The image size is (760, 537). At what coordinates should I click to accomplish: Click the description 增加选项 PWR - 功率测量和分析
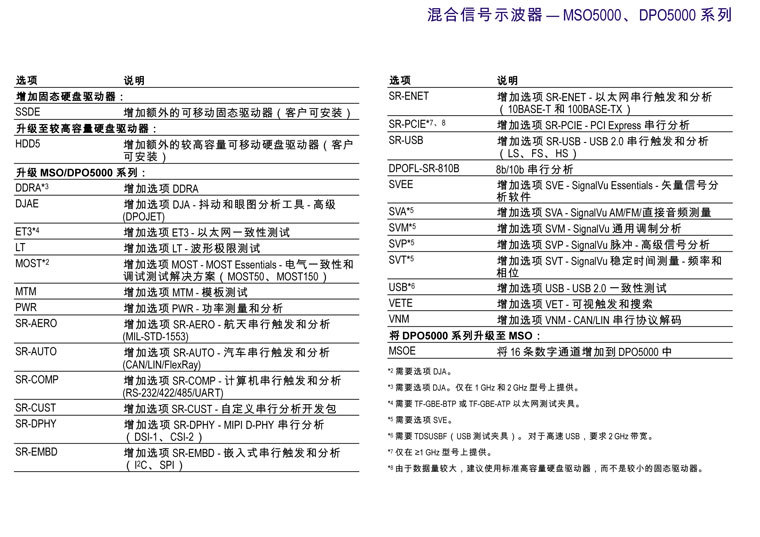pos(203,308)
